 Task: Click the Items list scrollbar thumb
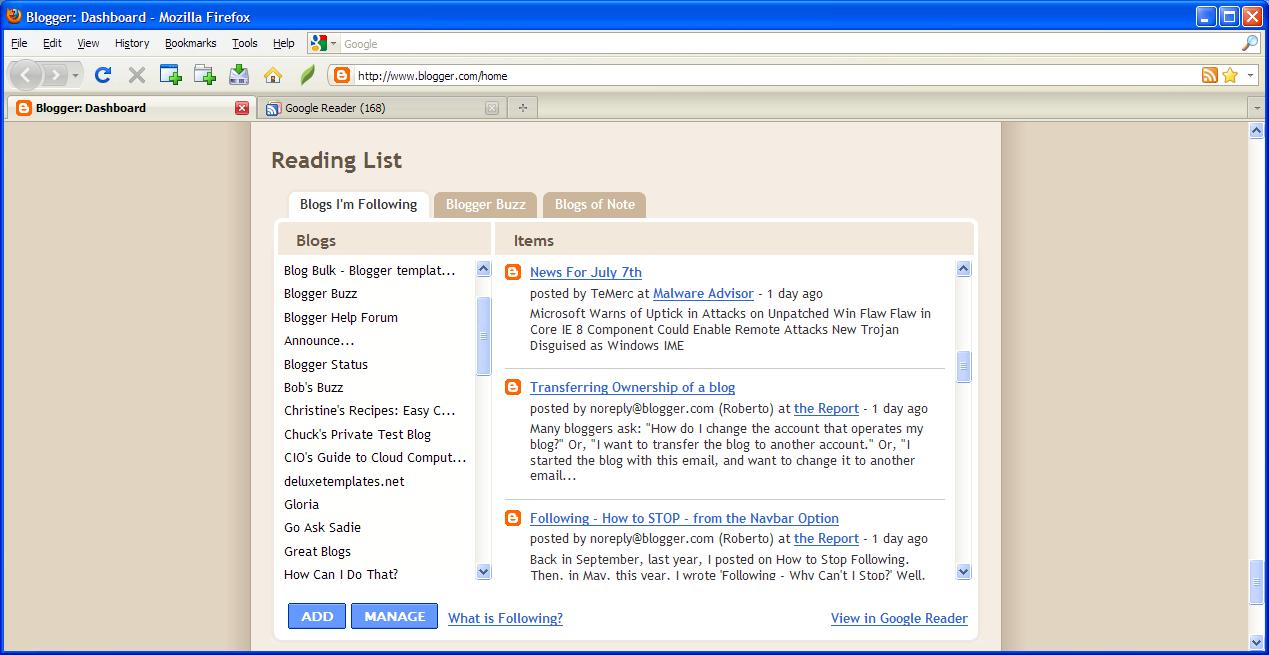[964, 367]
